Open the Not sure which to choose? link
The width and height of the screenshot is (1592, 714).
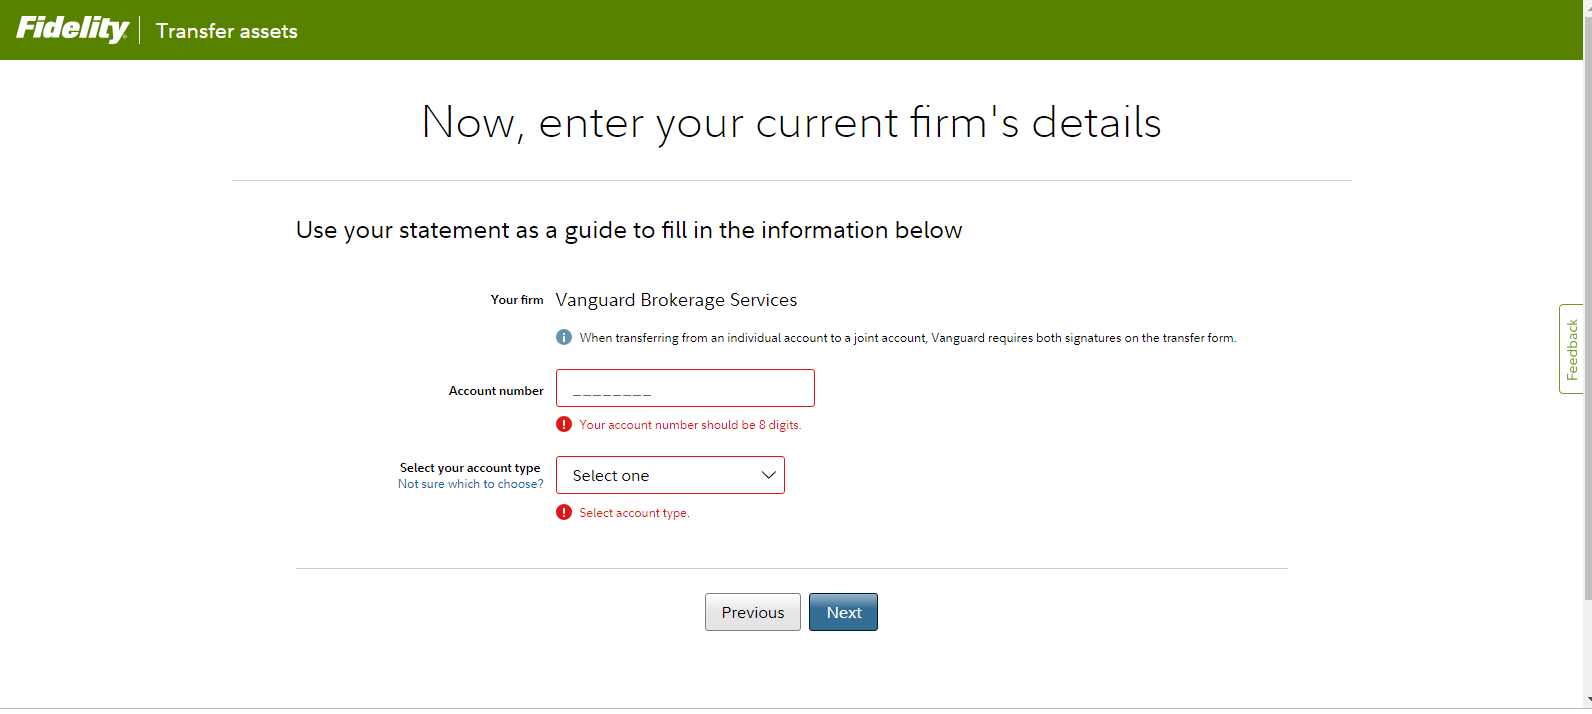tap(471, 484)
